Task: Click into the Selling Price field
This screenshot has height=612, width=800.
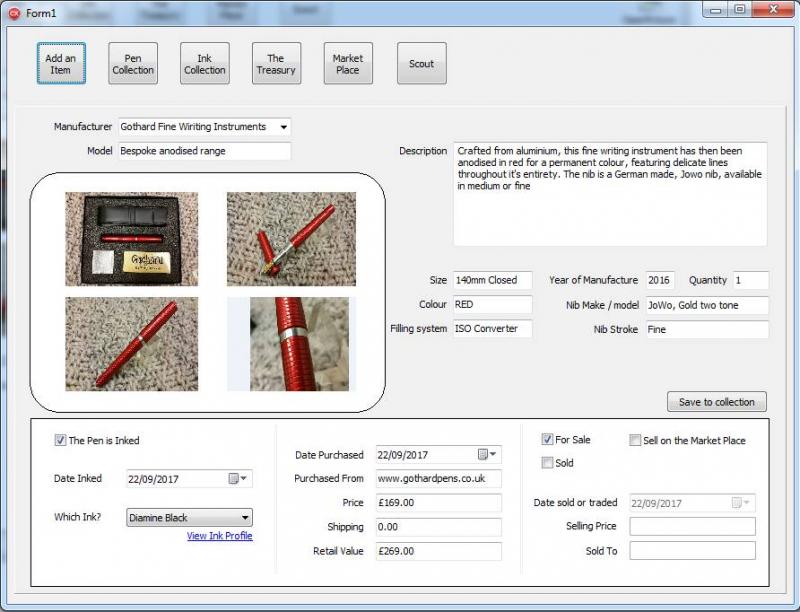Action: (692, 527)
